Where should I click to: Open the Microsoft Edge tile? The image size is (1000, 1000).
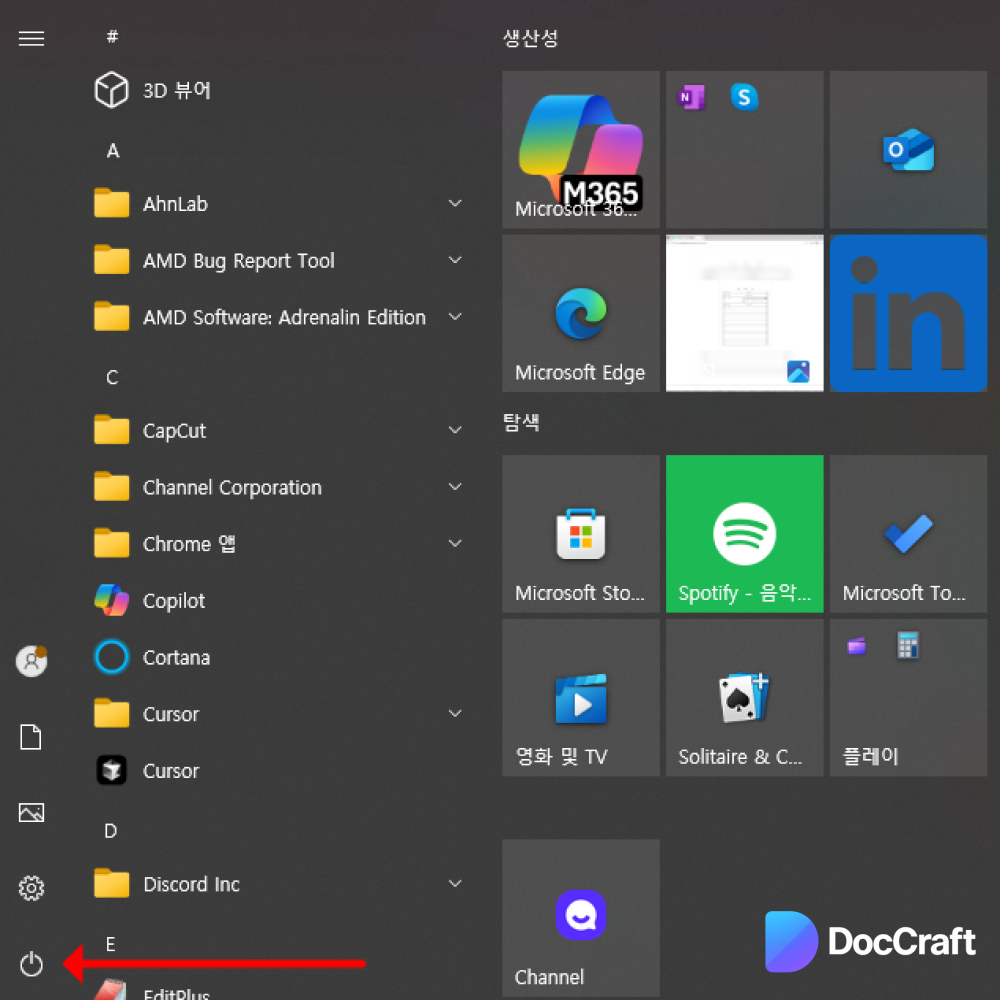[580, 313]
